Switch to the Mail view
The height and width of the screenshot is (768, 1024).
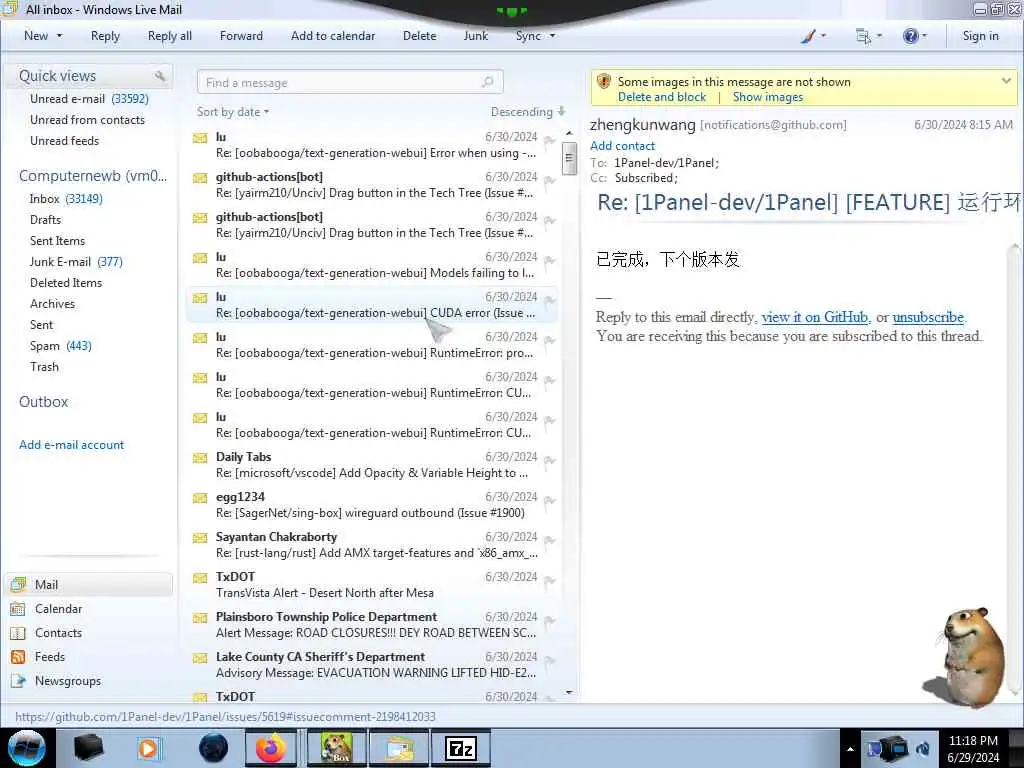click(x=90, y=584)
